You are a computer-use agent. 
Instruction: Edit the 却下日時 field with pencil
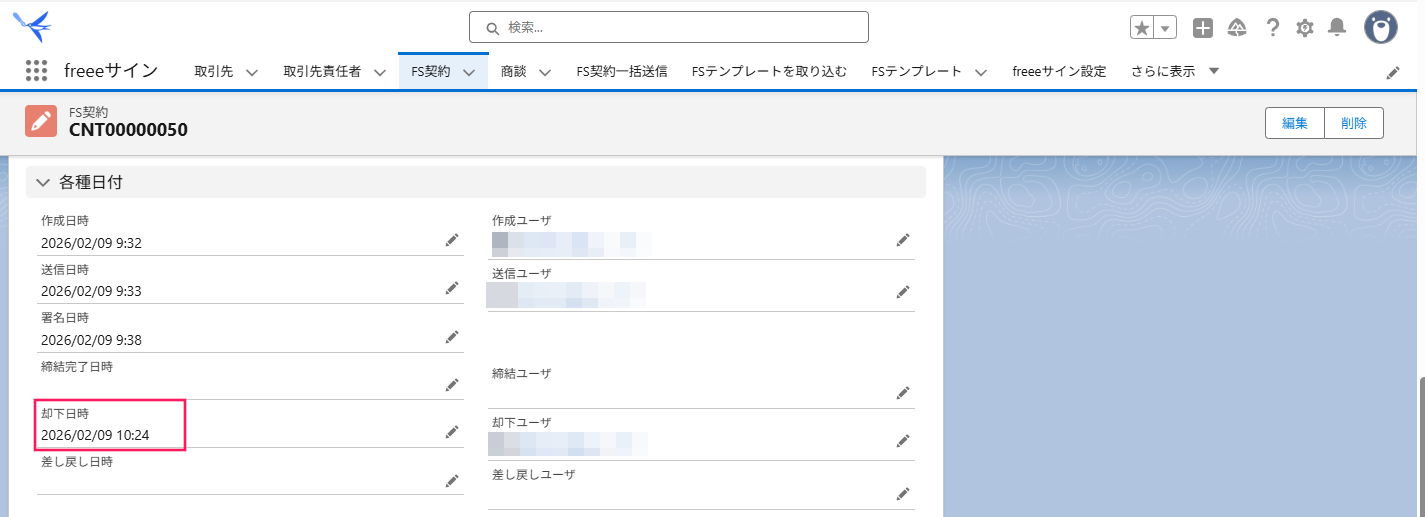pos(452,432)
